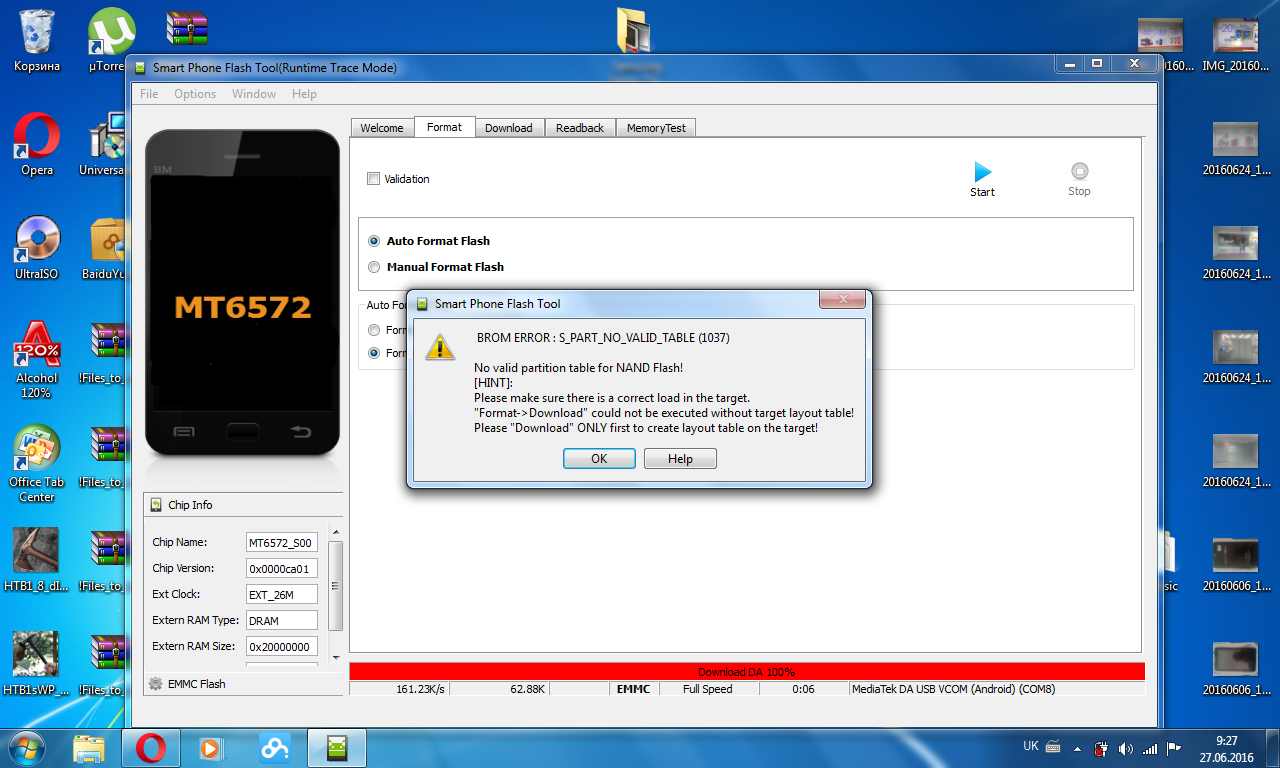This screenshot has height=768, width=1280.
Task: Click OK in the BROM error dialog
Action: pyautogui.click(x=599, y=459)
